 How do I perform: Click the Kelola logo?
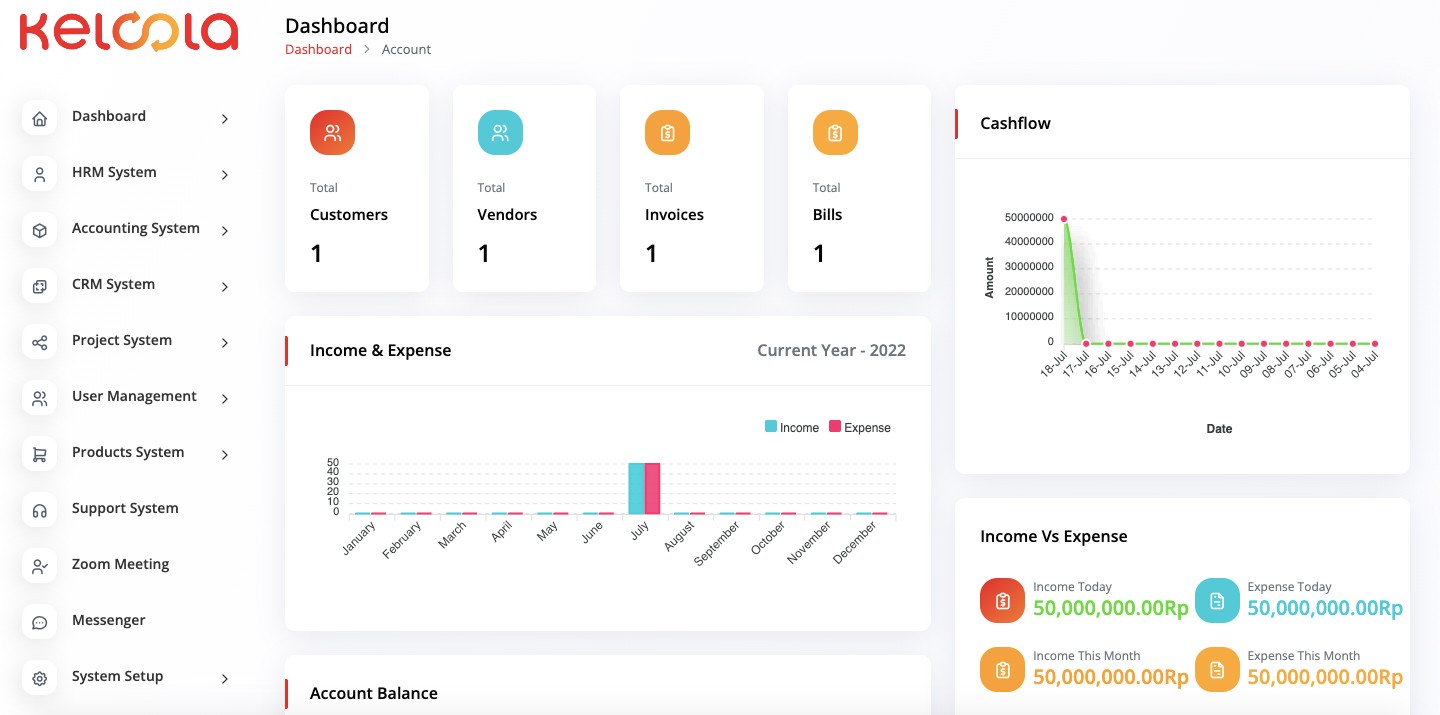point(129,32)
